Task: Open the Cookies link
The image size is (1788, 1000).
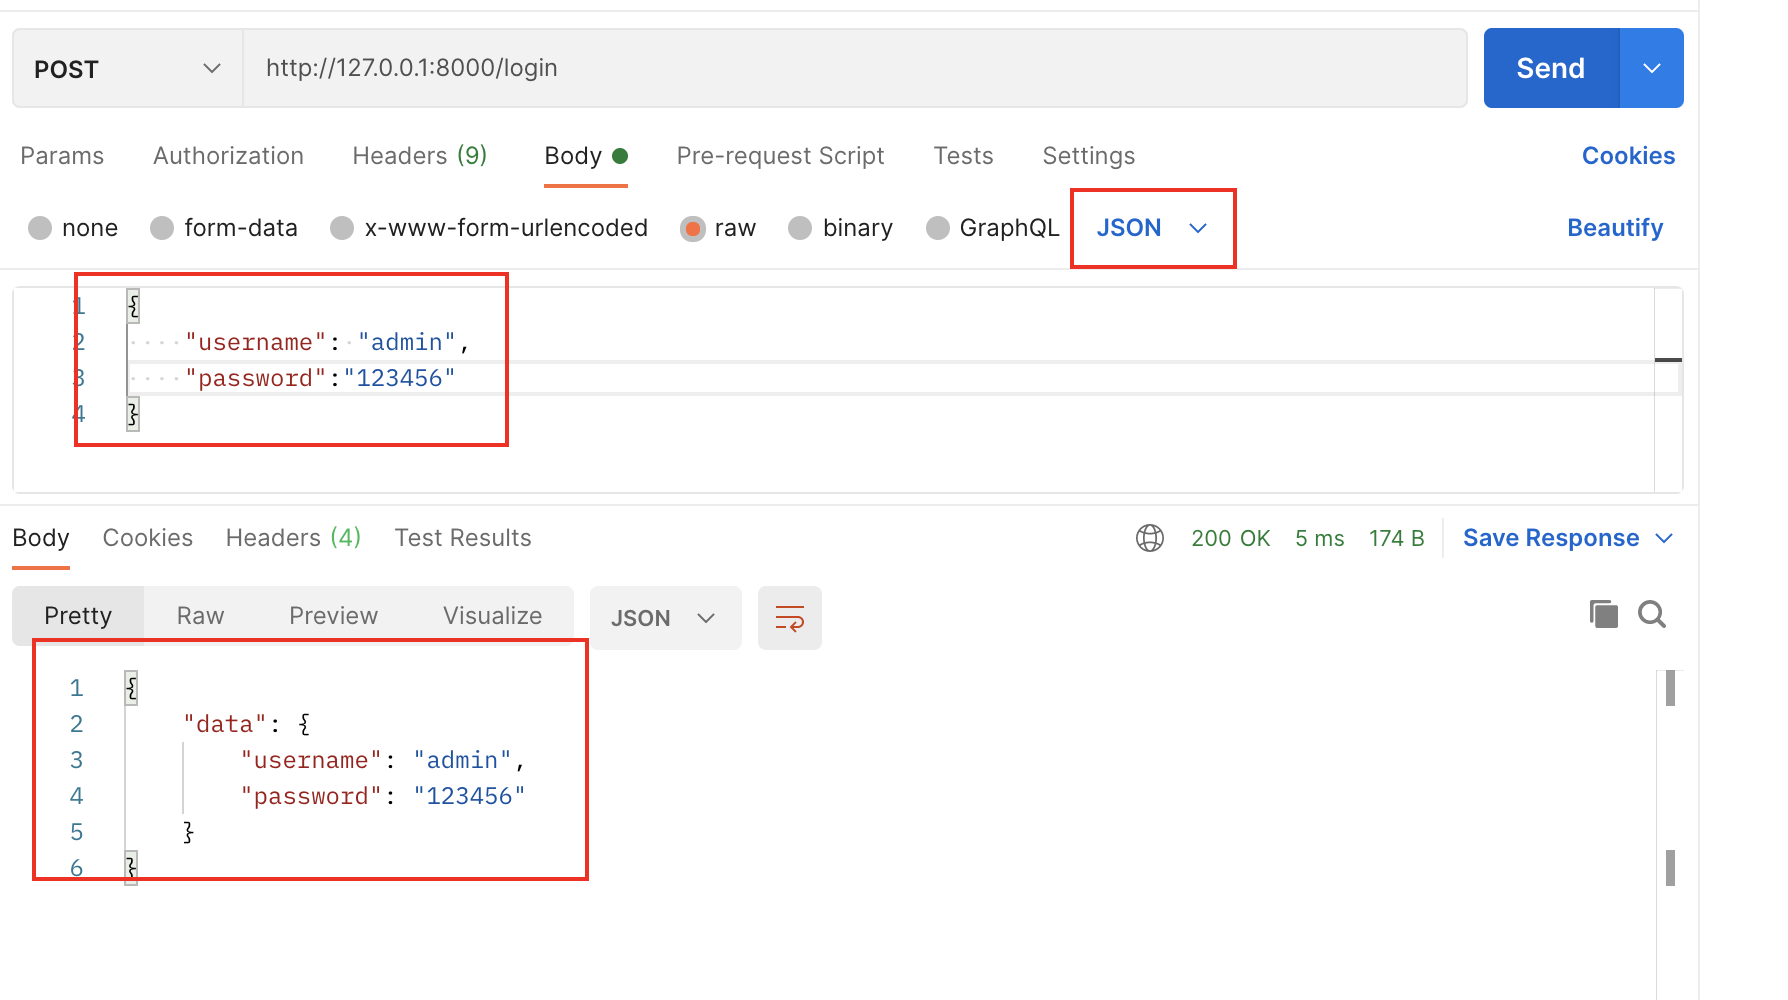Action: (x=1628, y=156)
